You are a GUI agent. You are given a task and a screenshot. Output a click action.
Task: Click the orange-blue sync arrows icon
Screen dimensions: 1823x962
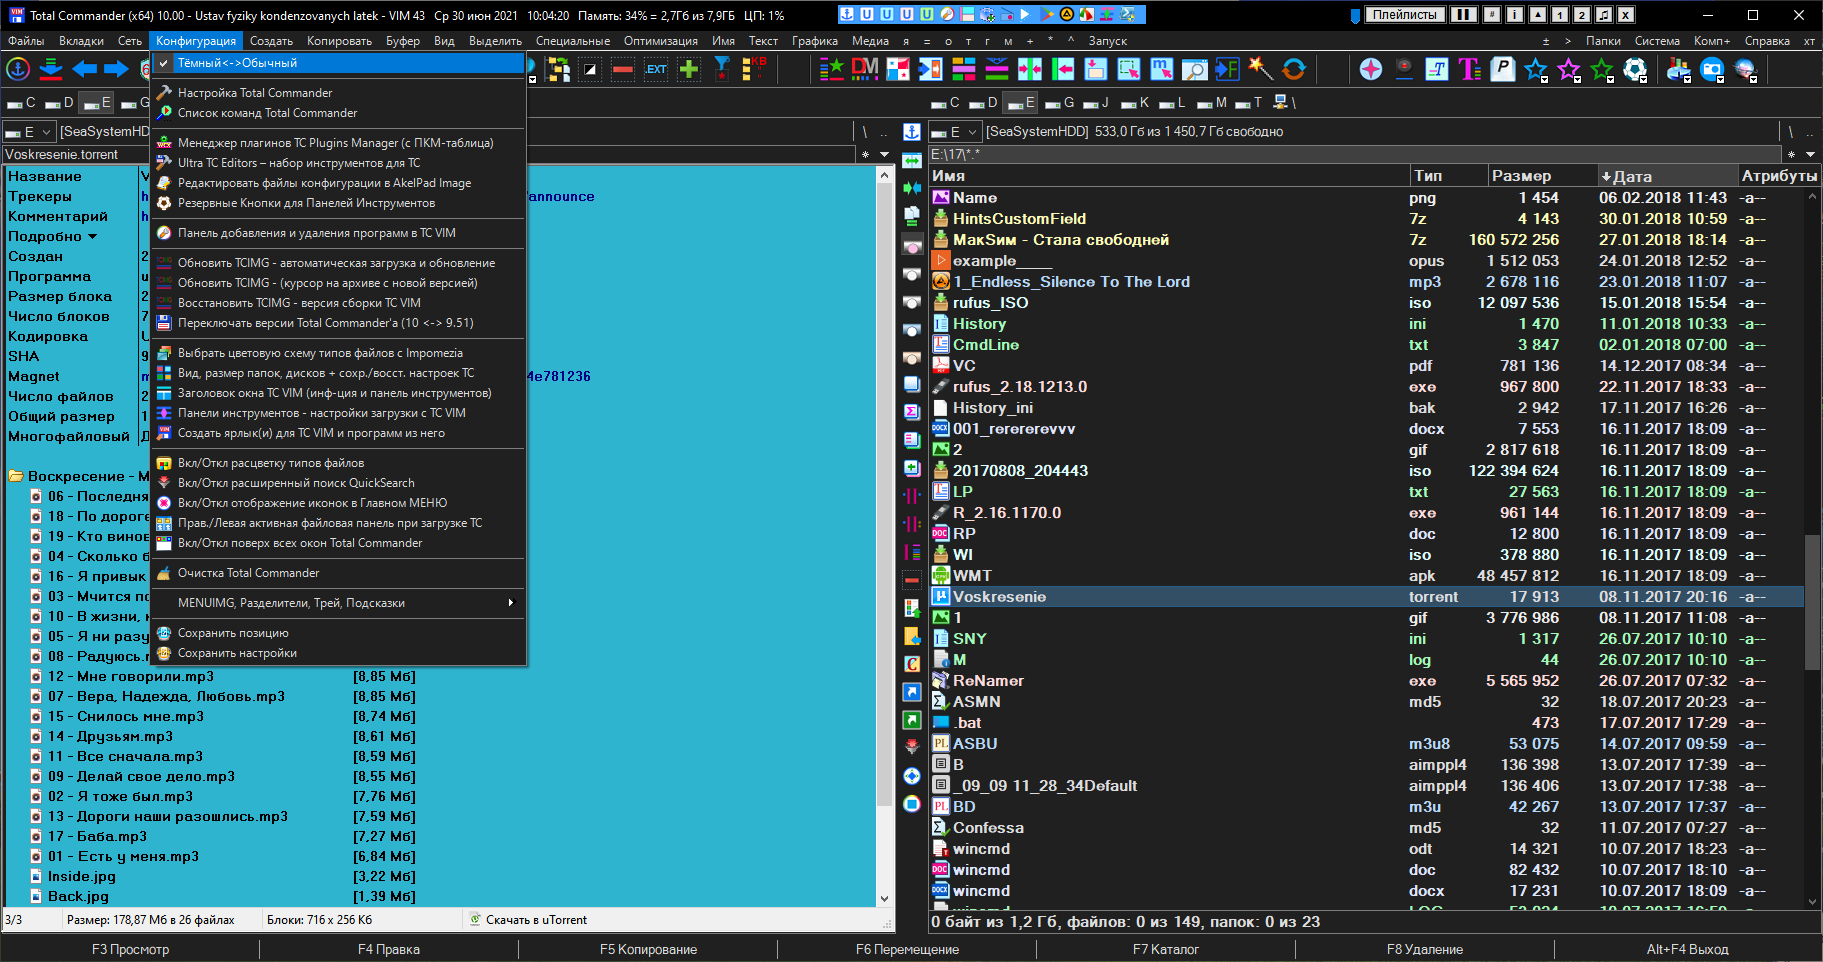click(x=1294, y=69)
